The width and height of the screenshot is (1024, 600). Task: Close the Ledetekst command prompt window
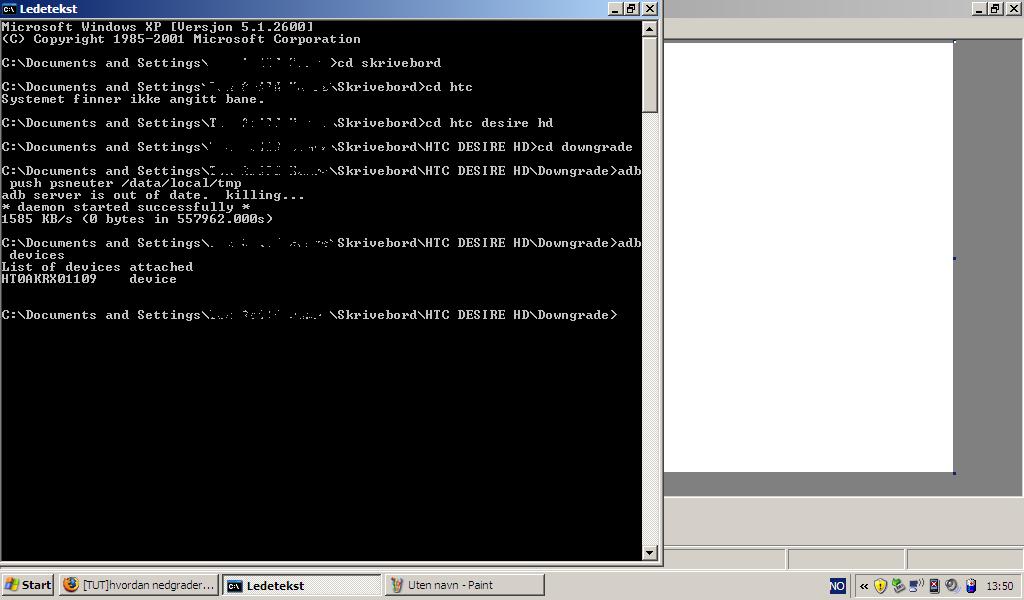coord(650,8)
